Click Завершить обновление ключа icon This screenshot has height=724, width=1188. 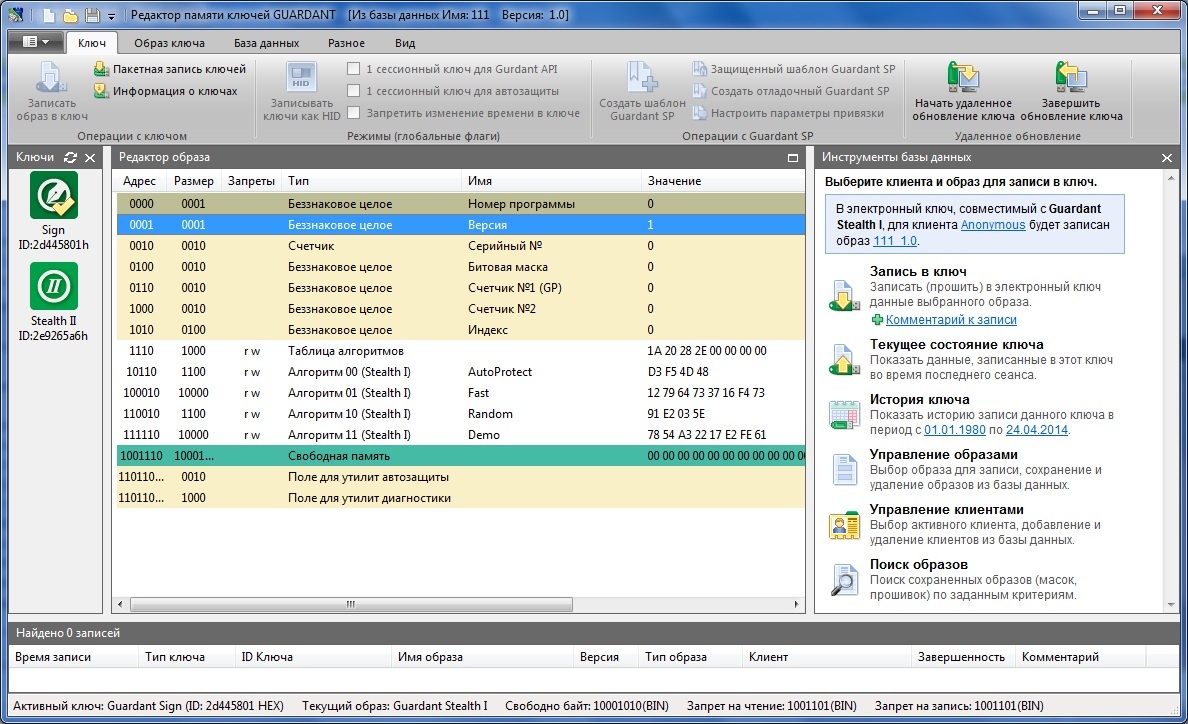[x=1070, y=78]
